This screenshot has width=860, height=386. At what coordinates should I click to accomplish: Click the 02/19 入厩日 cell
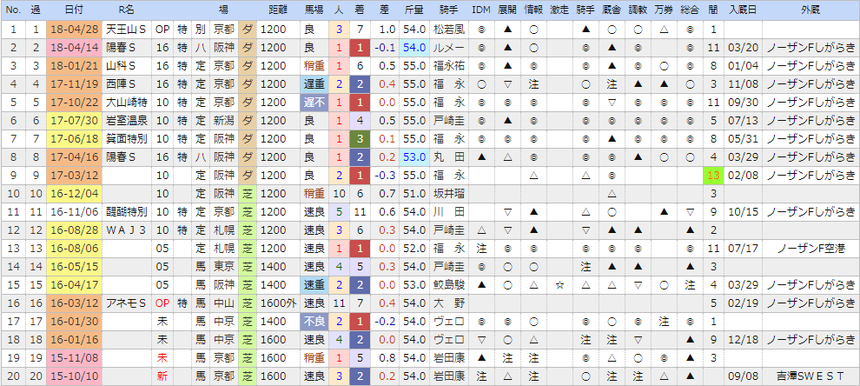(743, 303)
